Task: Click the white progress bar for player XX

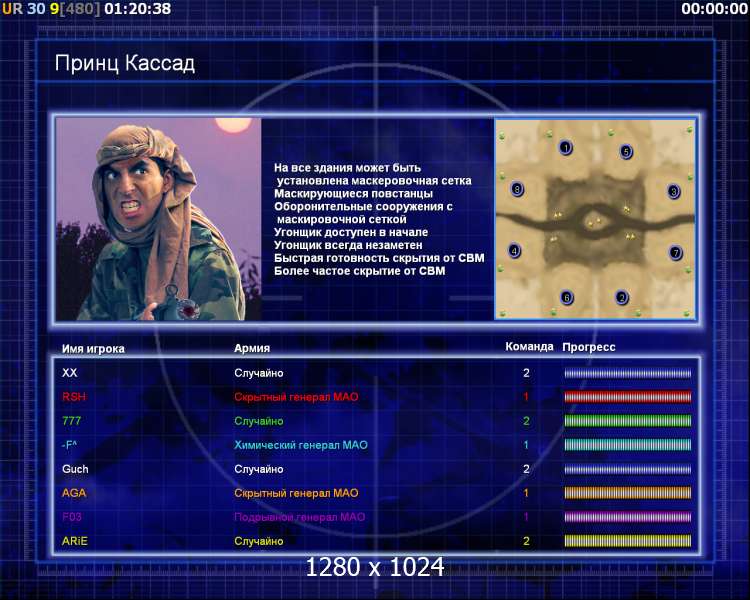Action: pyautogui.click(x=628, y=373)
